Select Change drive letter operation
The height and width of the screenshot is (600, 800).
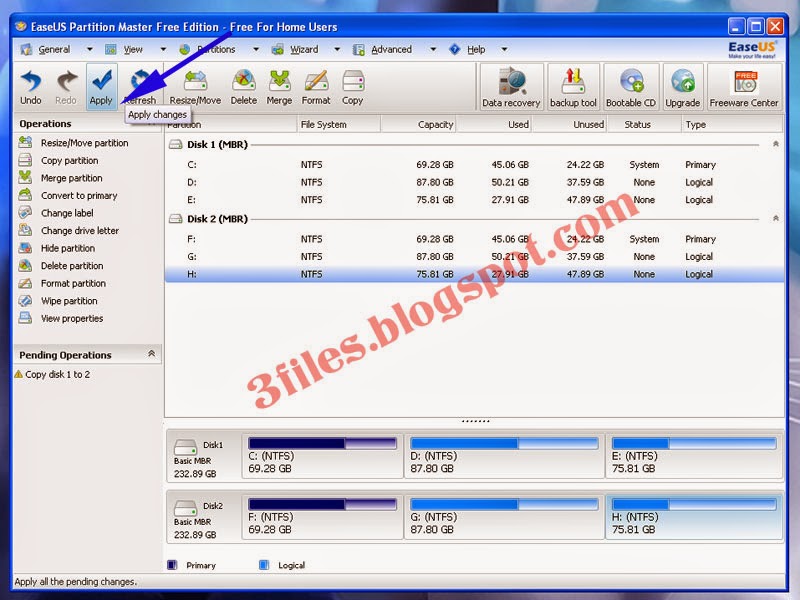pos(69,231)
